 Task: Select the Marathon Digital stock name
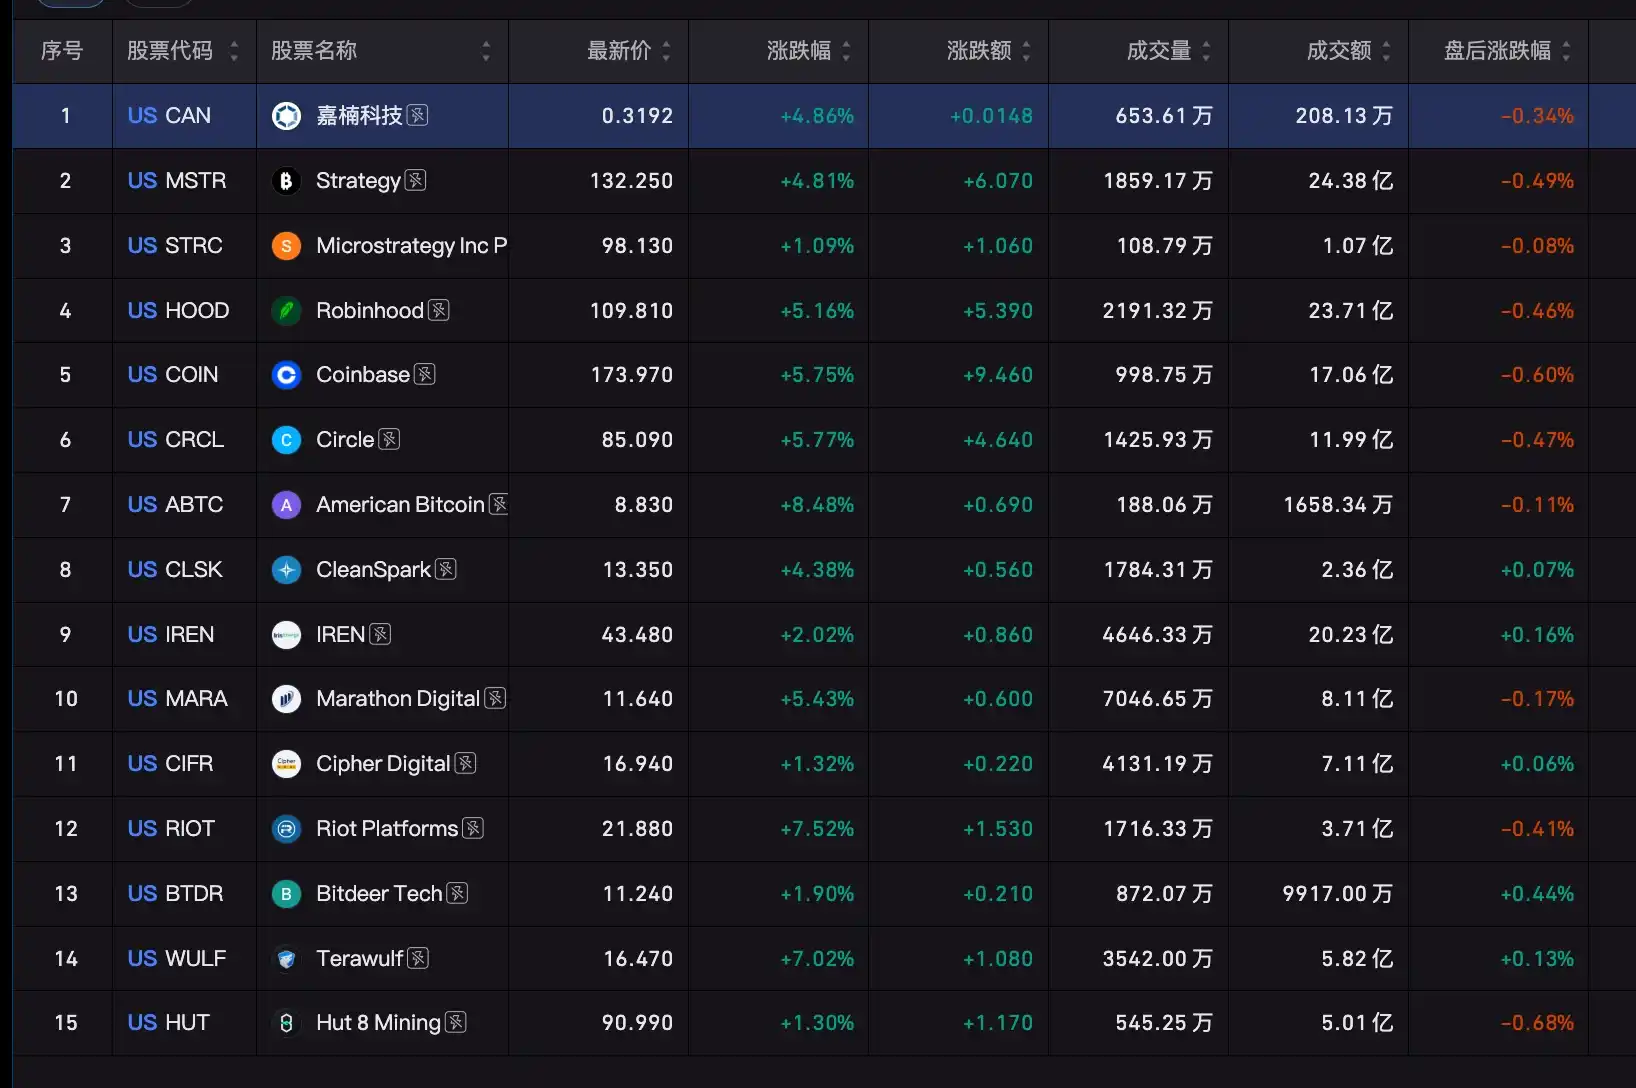tap(398, 699)
